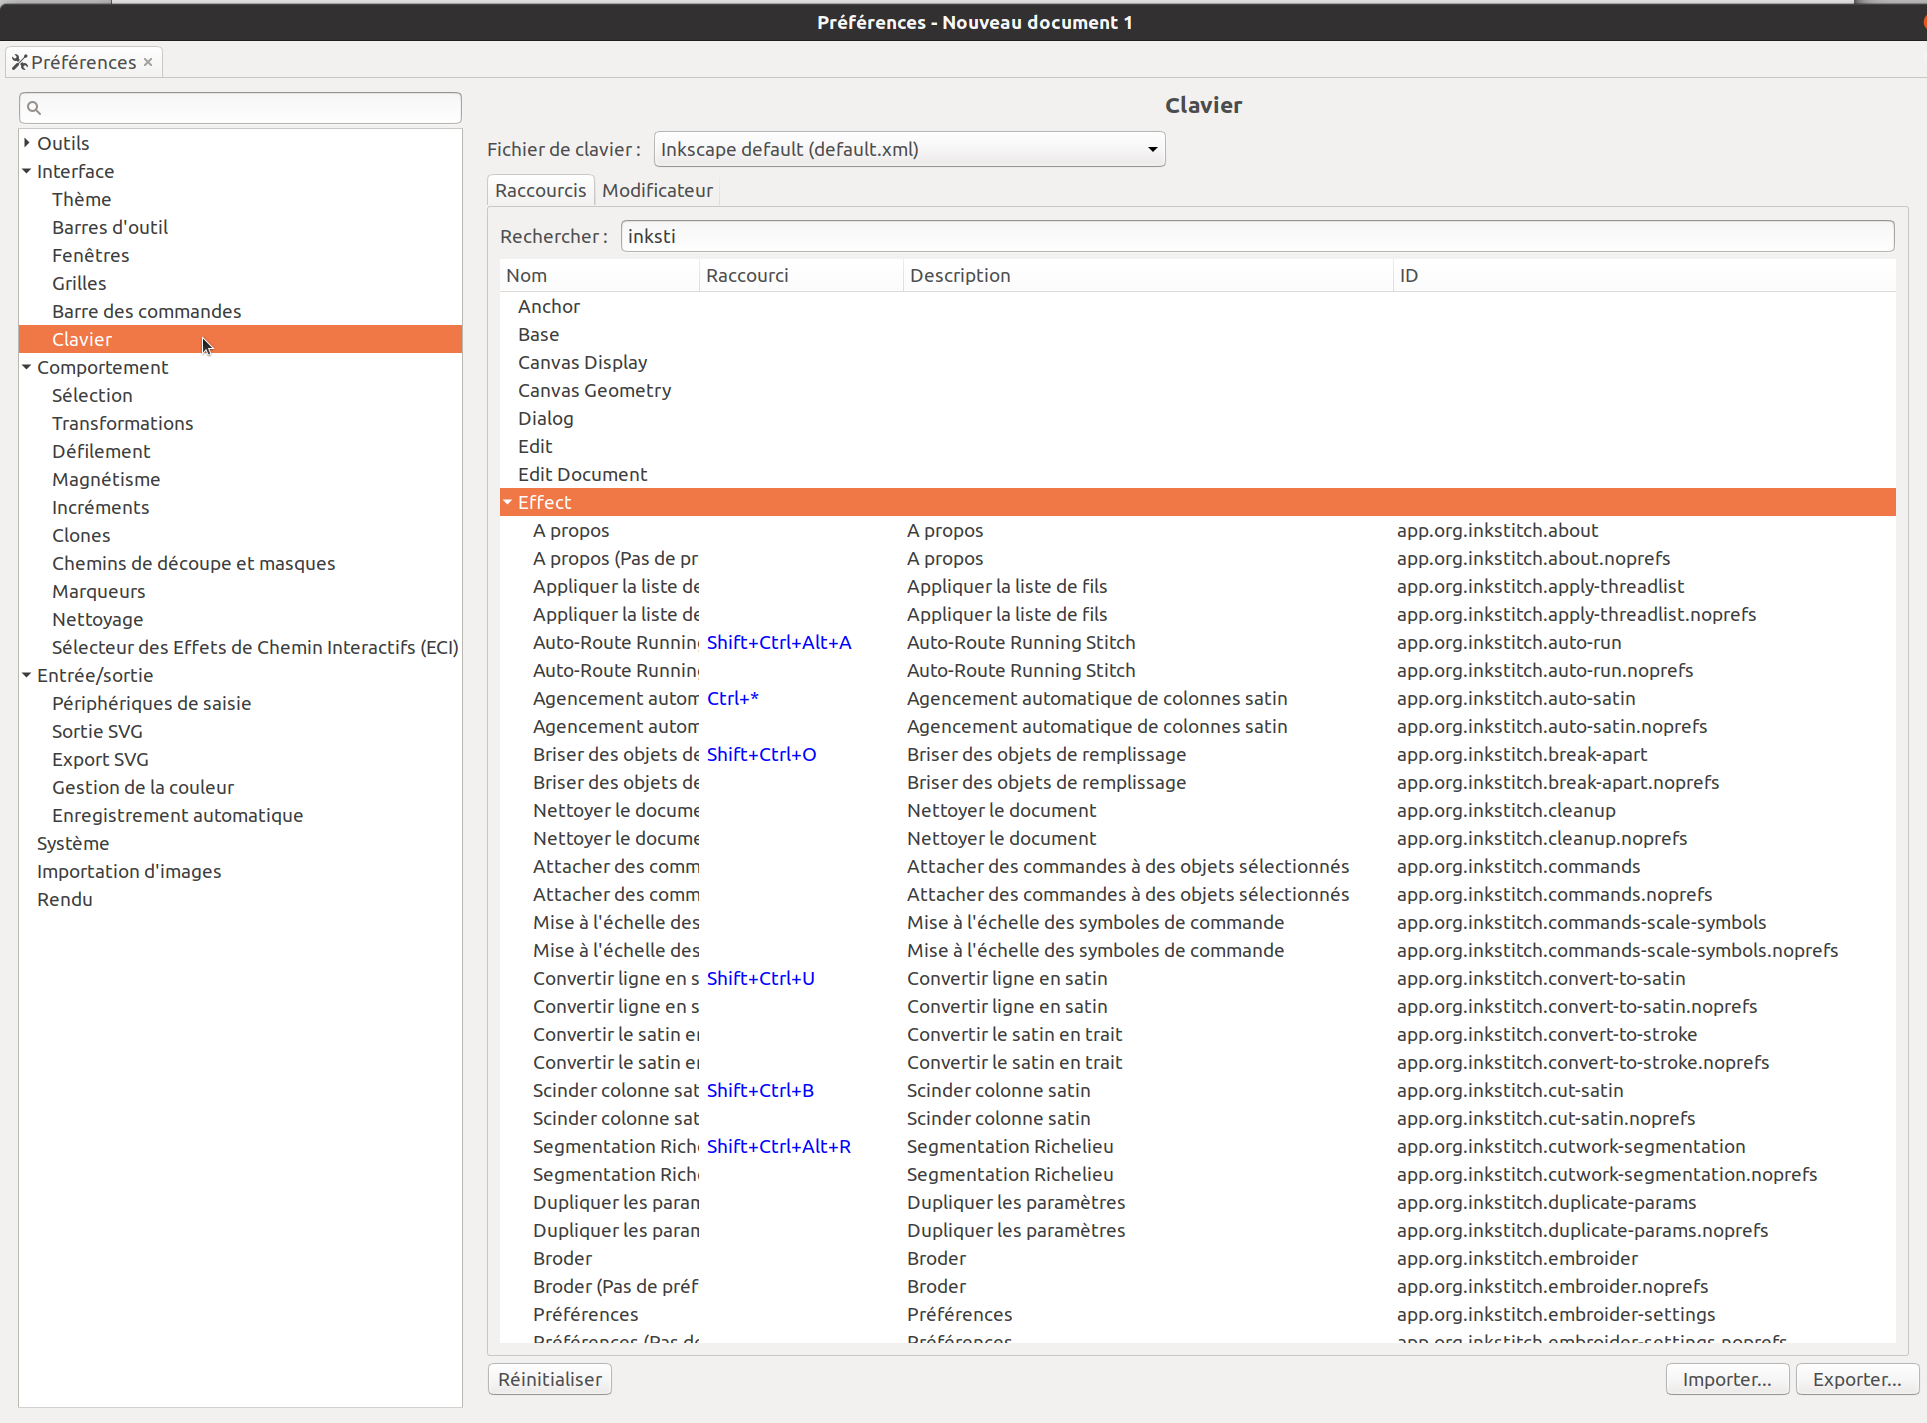1927x1423 pixels.
Task: Open Défilement preferences page
Action: click(101, 451)
